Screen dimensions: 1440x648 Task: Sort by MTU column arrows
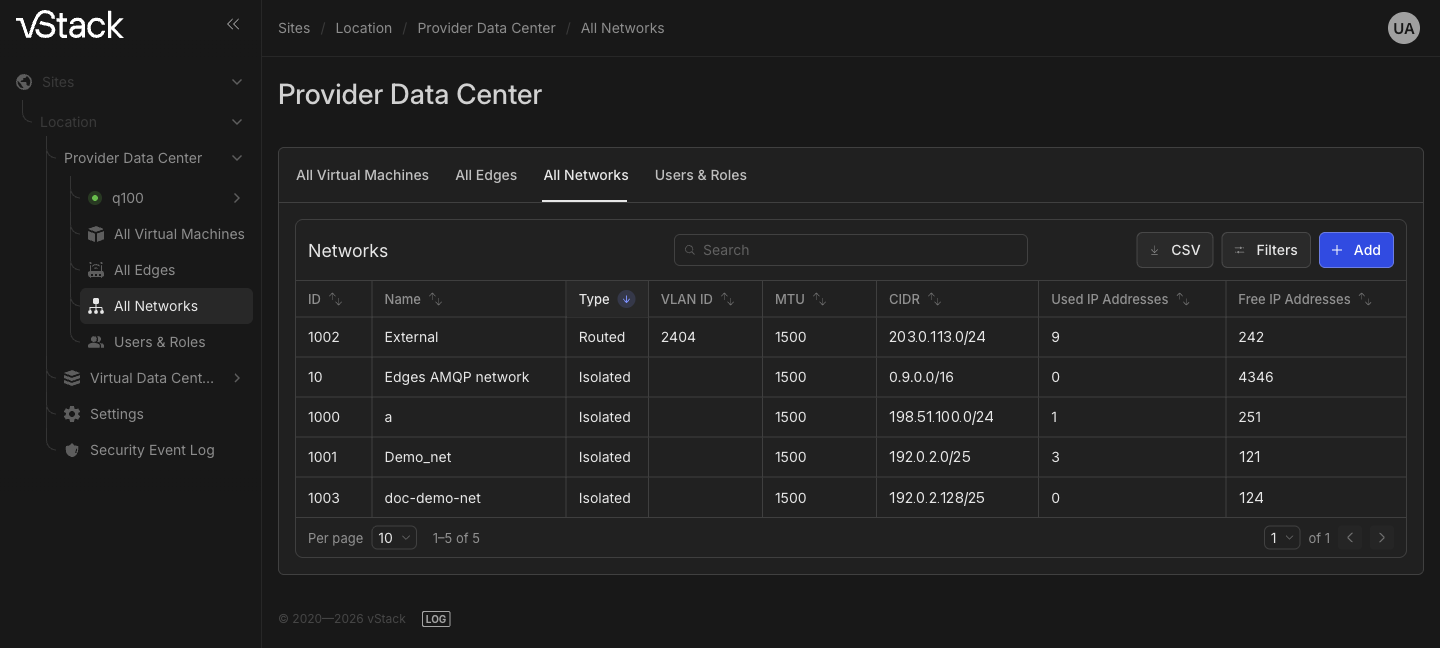point(819,299)
